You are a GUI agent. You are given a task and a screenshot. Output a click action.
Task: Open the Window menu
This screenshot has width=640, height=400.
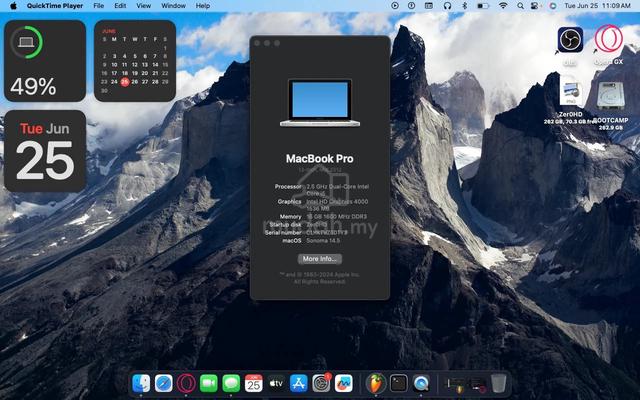(x=173, y=6)
